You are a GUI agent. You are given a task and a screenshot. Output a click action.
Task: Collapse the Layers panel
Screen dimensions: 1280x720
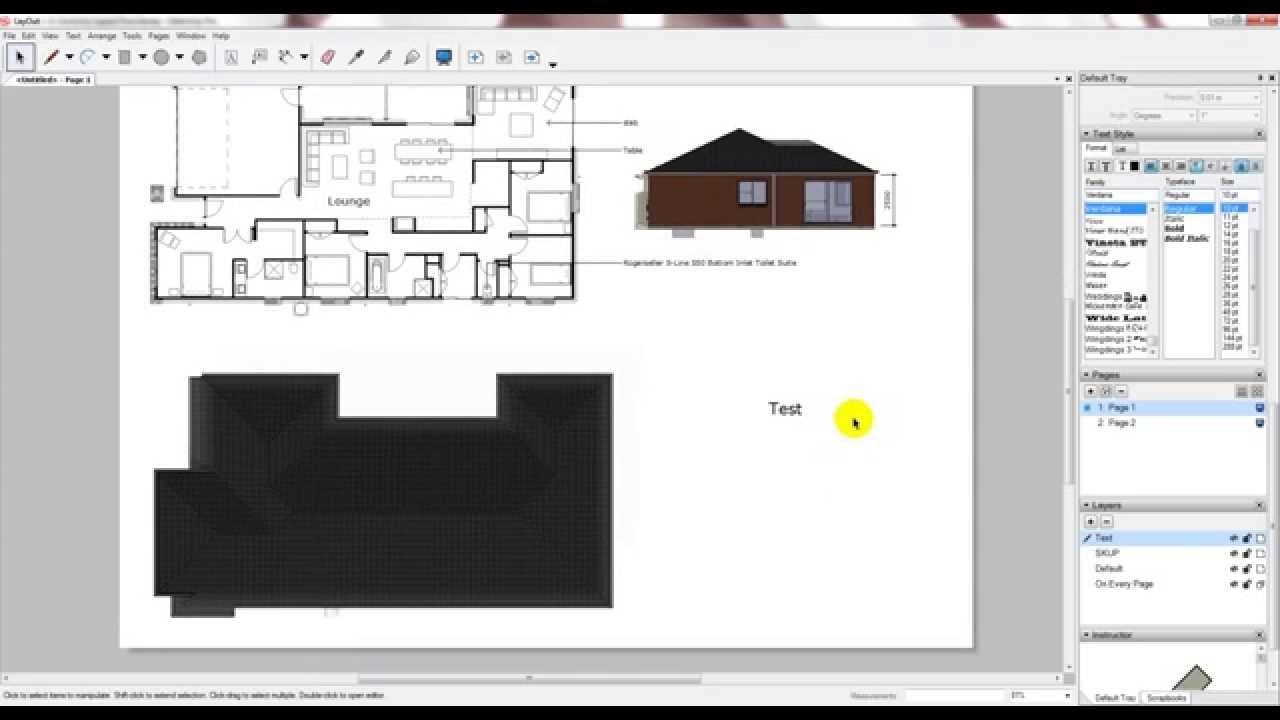click(1086, 506)
